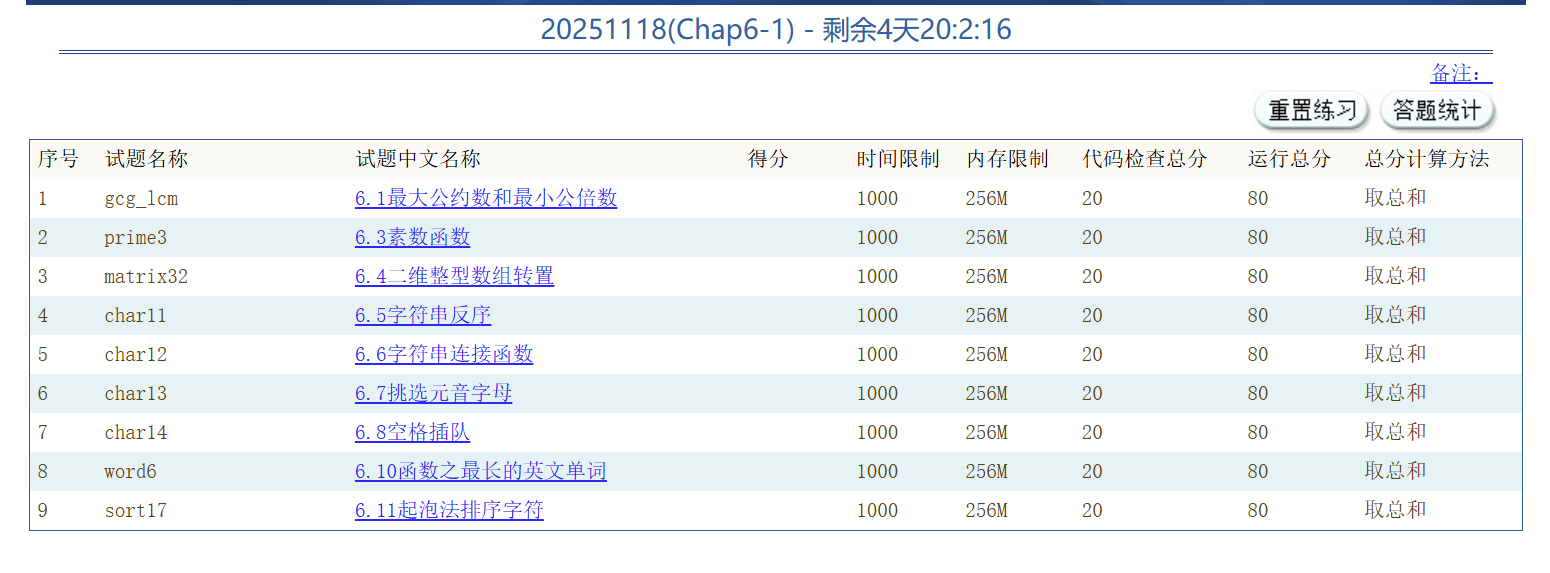Click the 答题统计 button
Screen dimensions: 1550x573
point(1436,110)
